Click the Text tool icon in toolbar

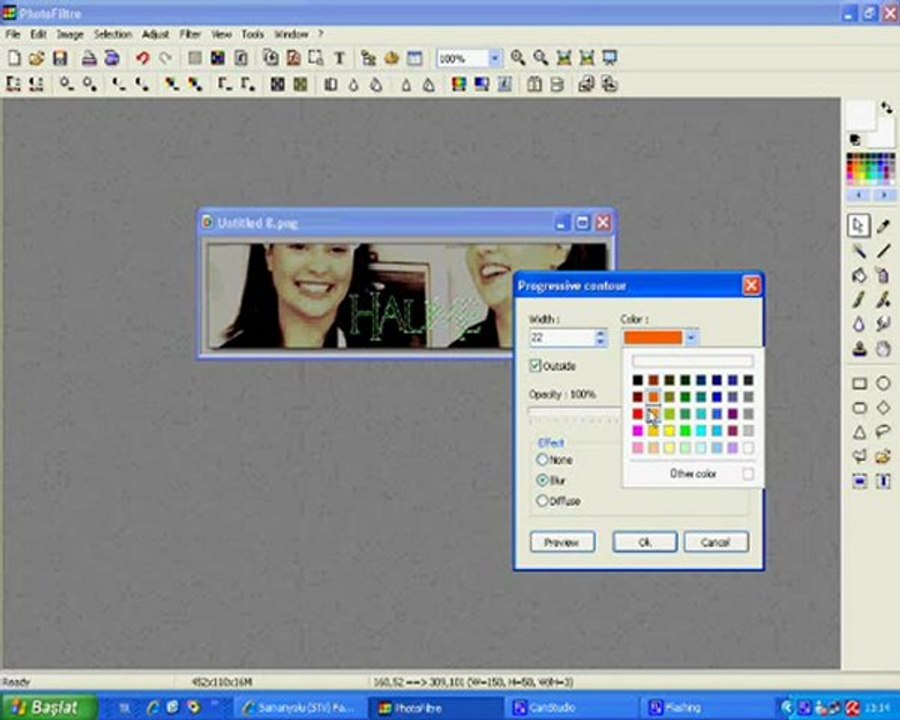(x=339, y=59)
